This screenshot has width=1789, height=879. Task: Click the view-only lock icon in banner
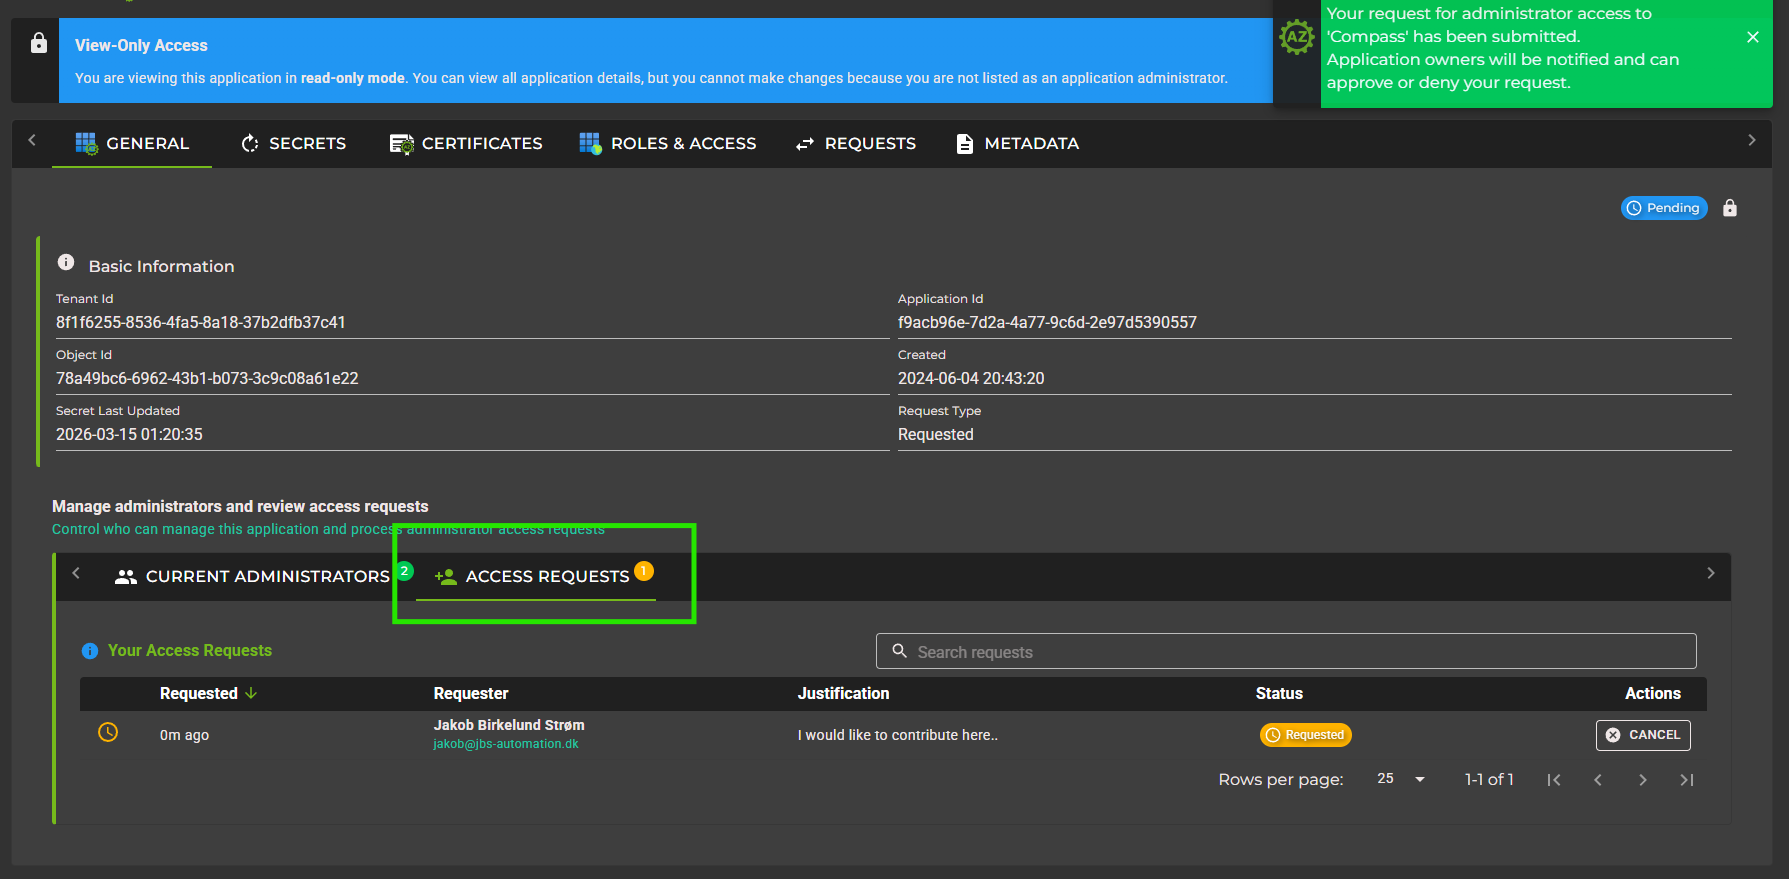tap(39, 43)
